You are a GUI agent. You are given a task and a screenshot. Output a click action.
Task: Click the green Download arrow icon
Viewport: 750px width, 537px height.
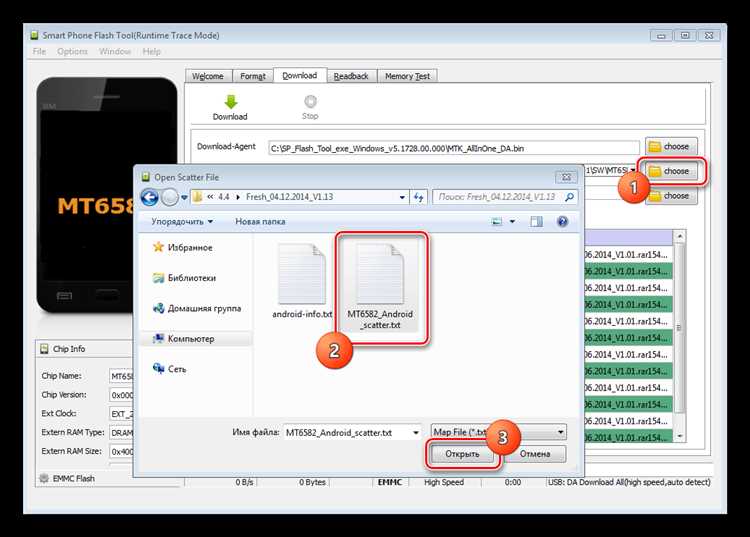point(229,101)
